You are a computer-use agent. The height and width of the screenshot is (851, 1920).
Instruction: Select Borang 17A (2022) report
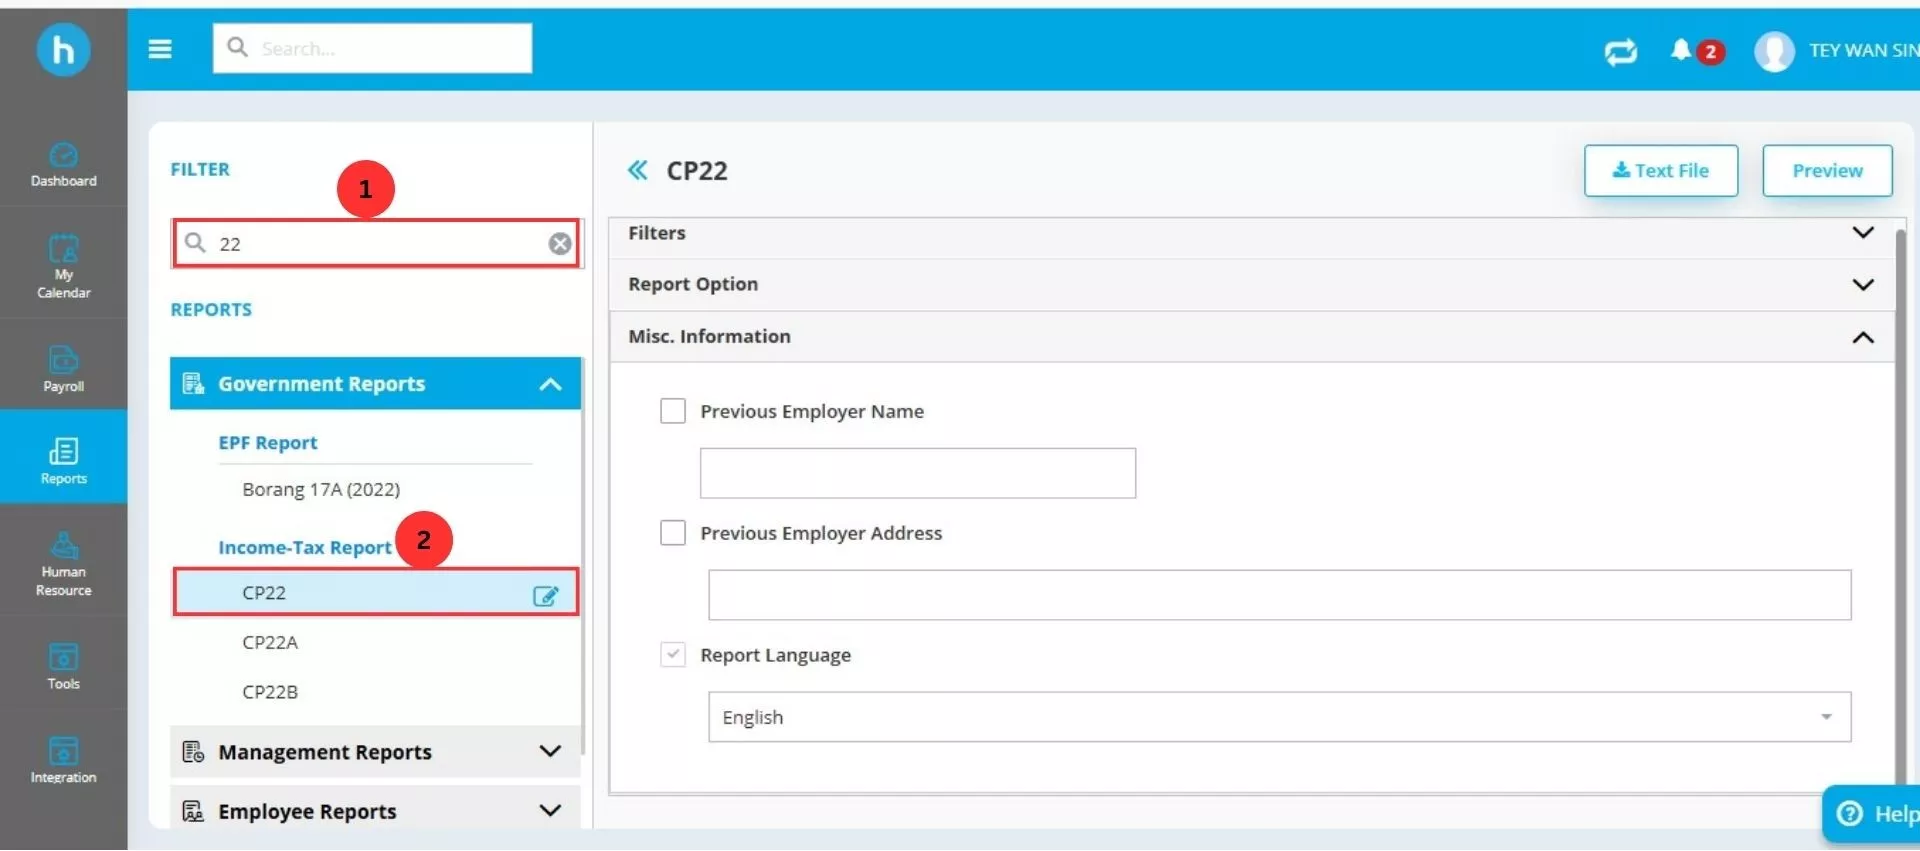tap(321, 489)
